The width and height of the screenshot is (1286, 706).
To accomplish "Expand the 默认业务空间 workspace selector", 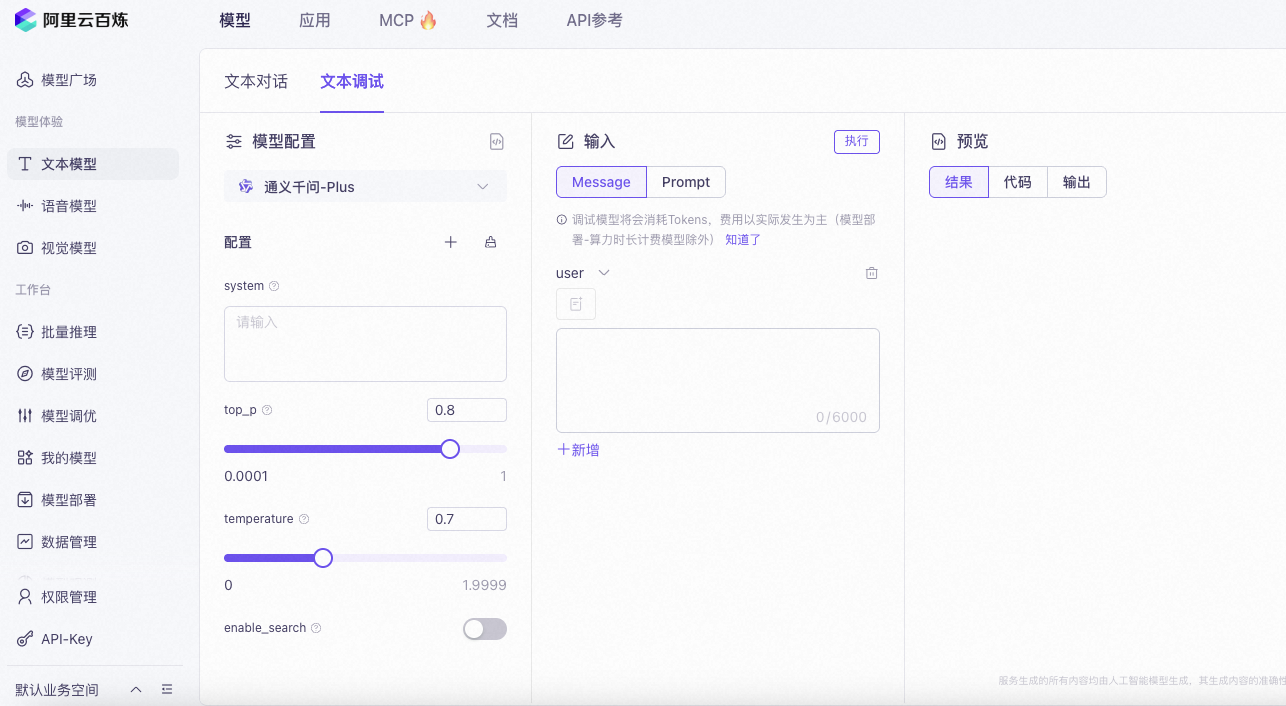I will 136,690.
